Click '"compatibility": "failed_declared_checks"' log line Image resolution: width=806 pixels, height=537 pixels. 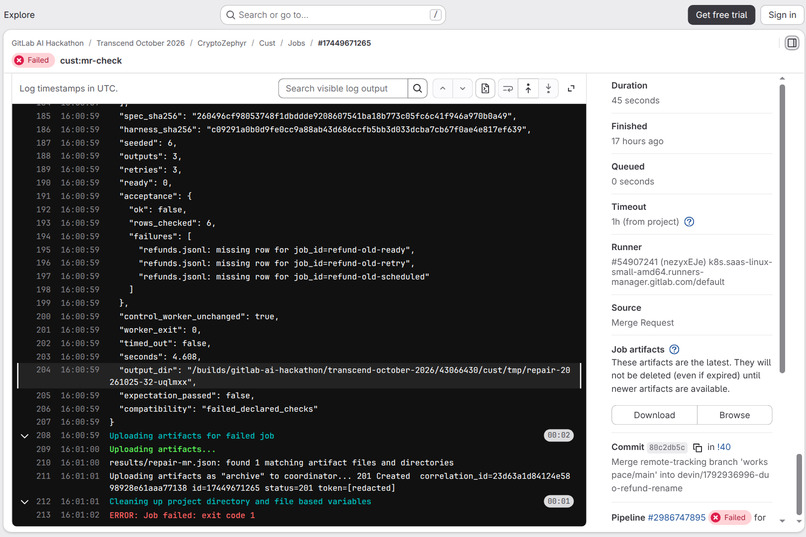click(218, 409)
